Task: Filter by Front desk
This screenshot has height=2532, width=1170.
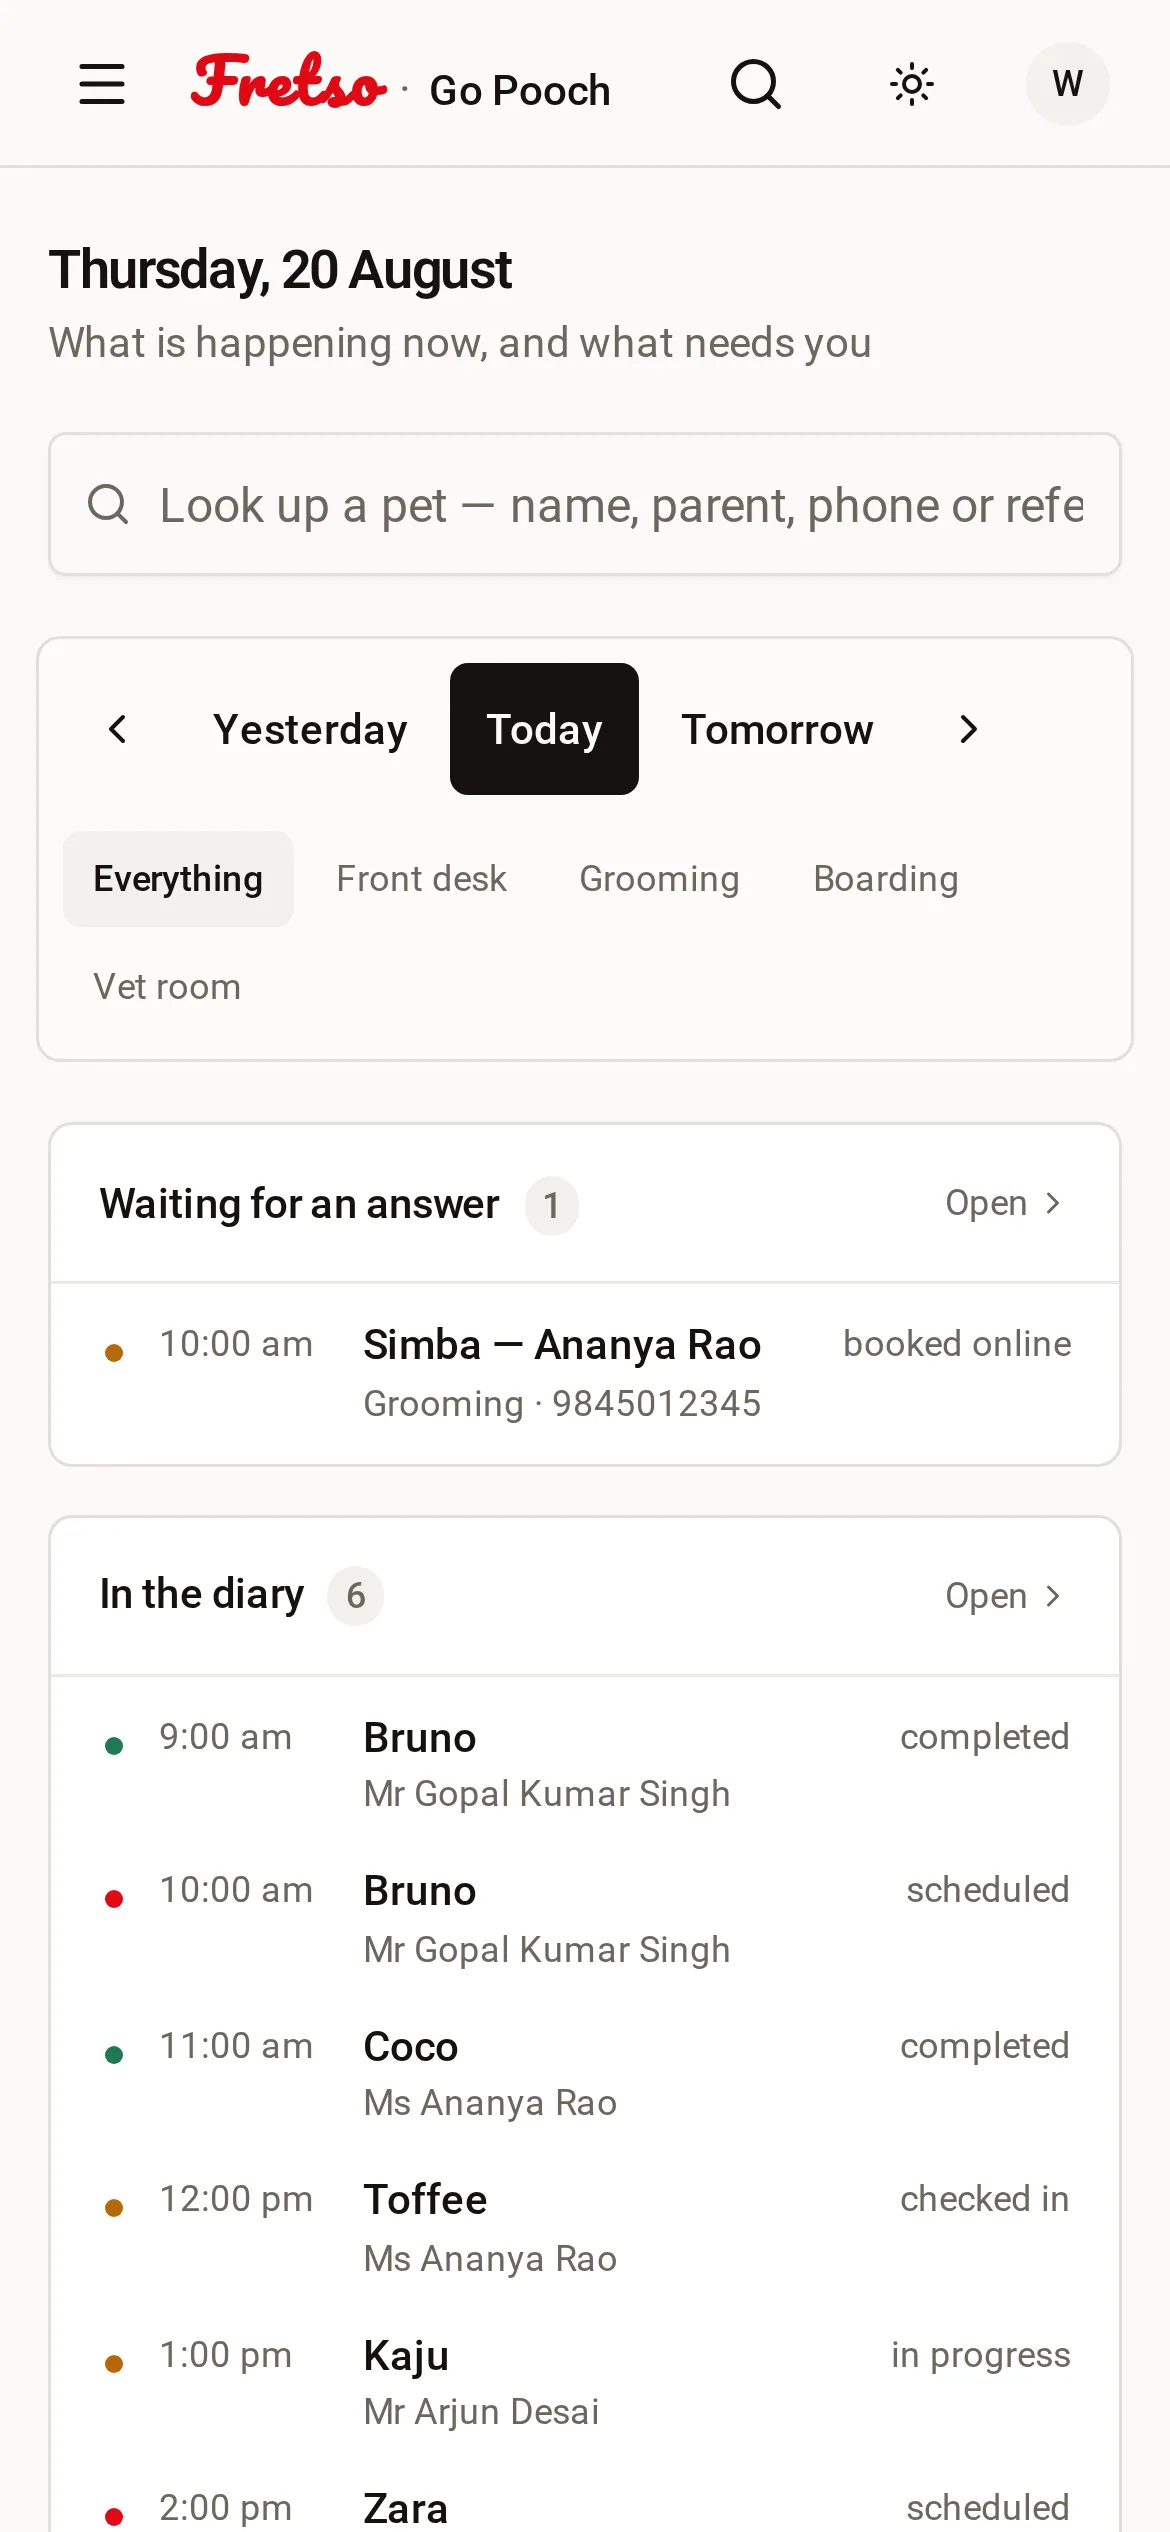Action: point(421,879)
